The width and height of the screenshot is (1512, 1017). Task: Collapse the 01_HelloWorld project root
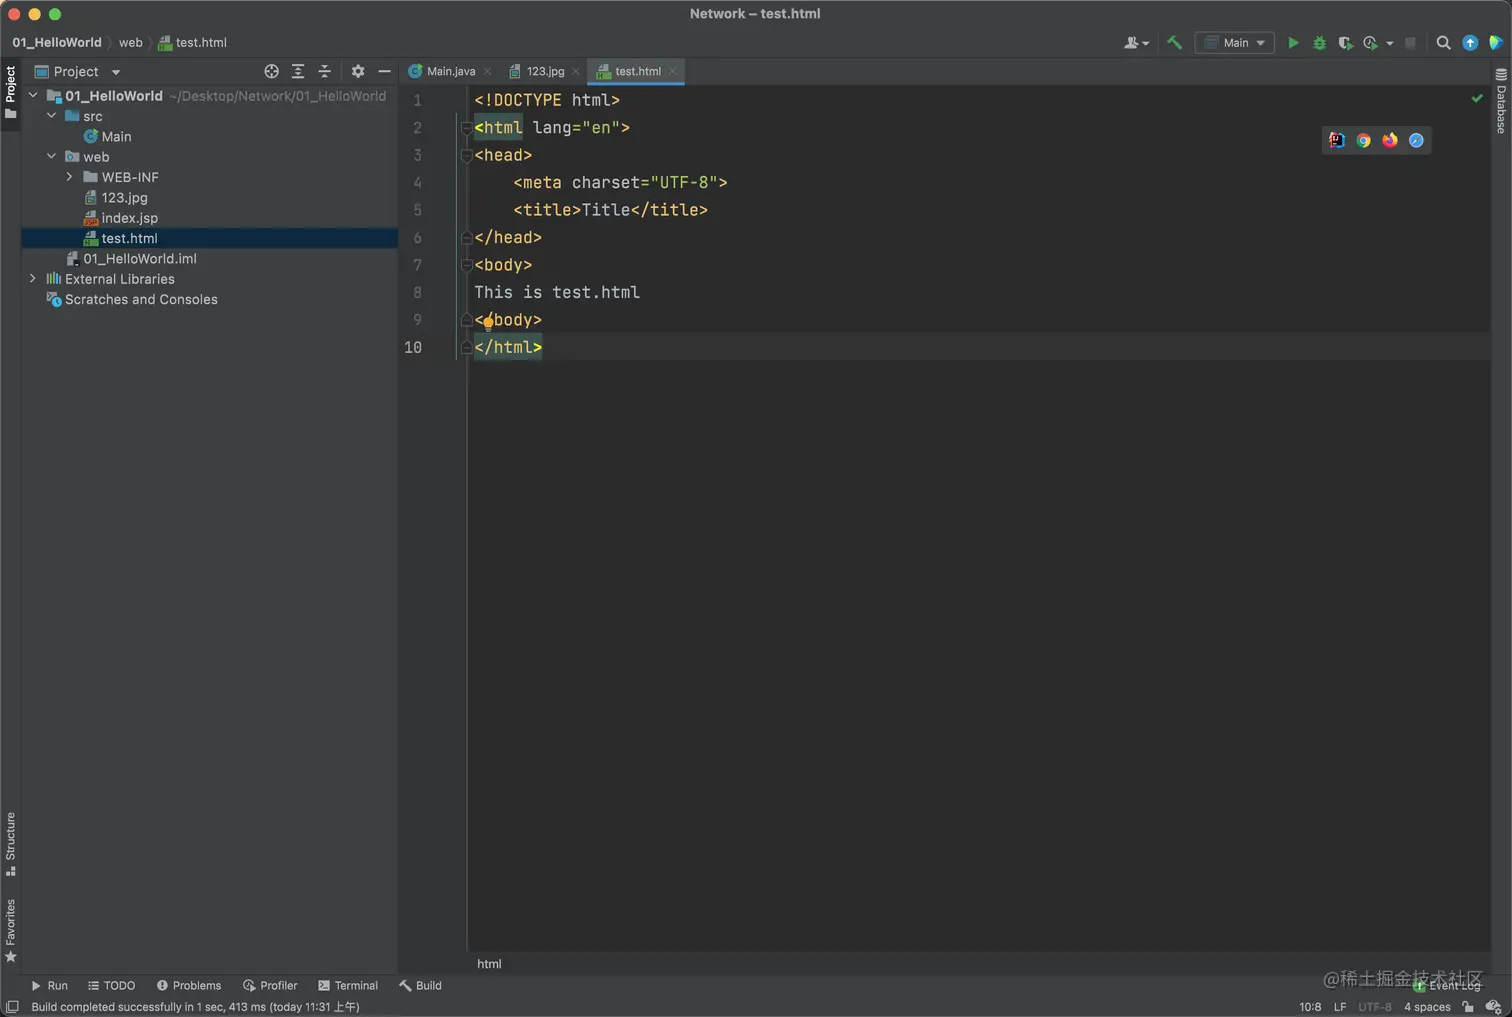[33, 96]
